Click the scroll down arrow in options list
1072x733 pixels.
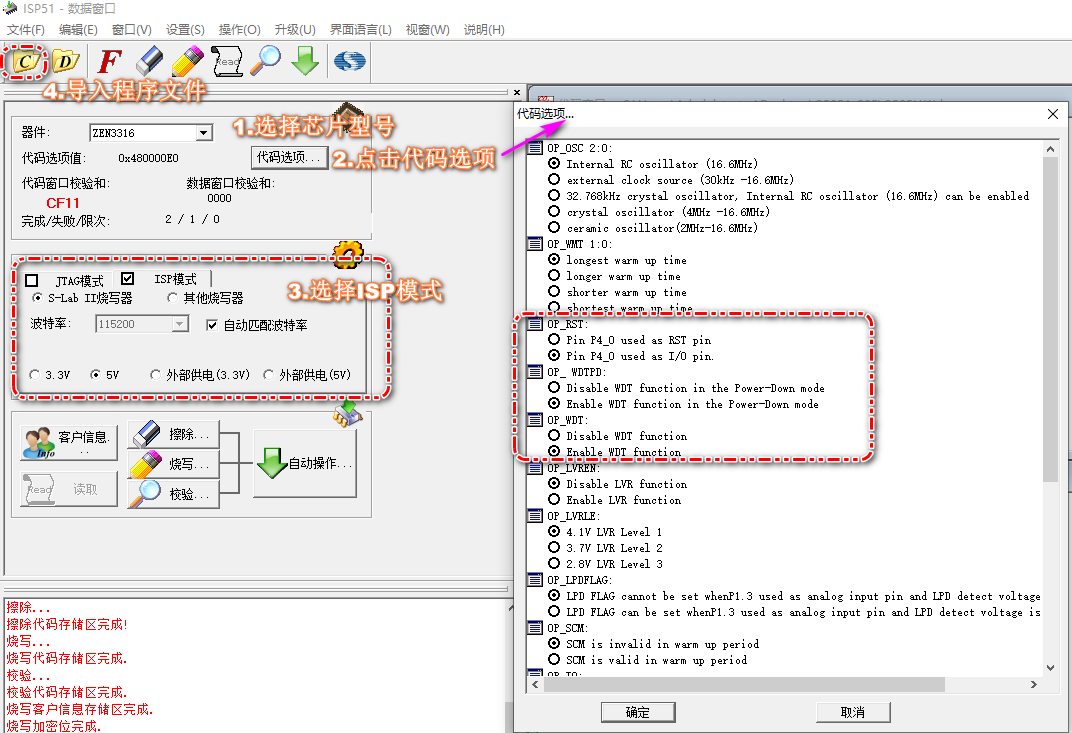1050,668
